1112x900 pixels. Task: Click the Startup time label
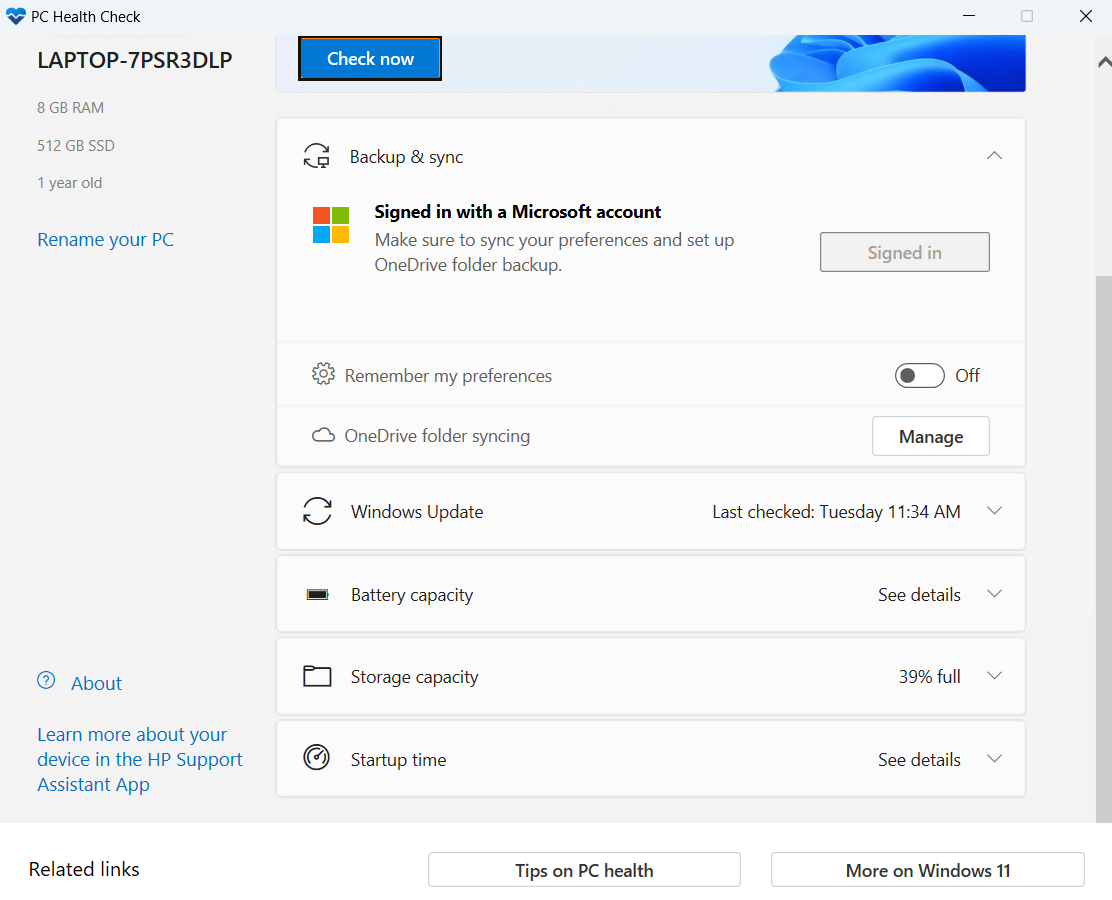pyautogui.click(x=399, y=760)
